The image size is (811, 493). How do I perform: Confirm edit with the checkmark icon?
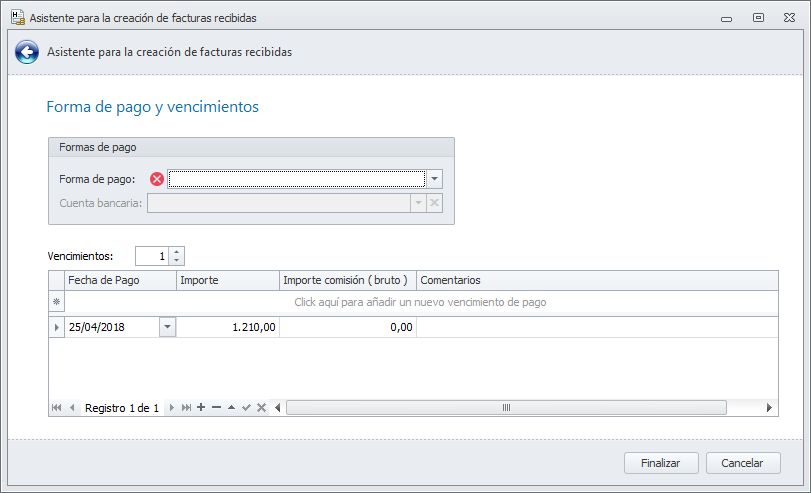(x=247, y=408)
